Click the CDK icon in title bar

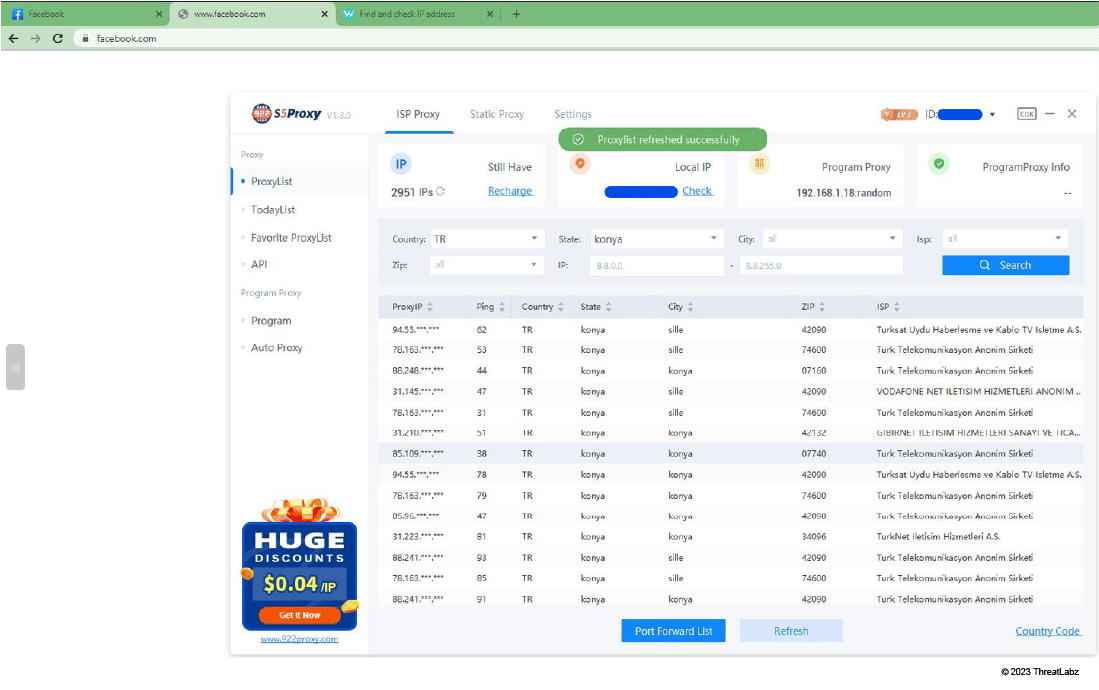[1026, 114]
